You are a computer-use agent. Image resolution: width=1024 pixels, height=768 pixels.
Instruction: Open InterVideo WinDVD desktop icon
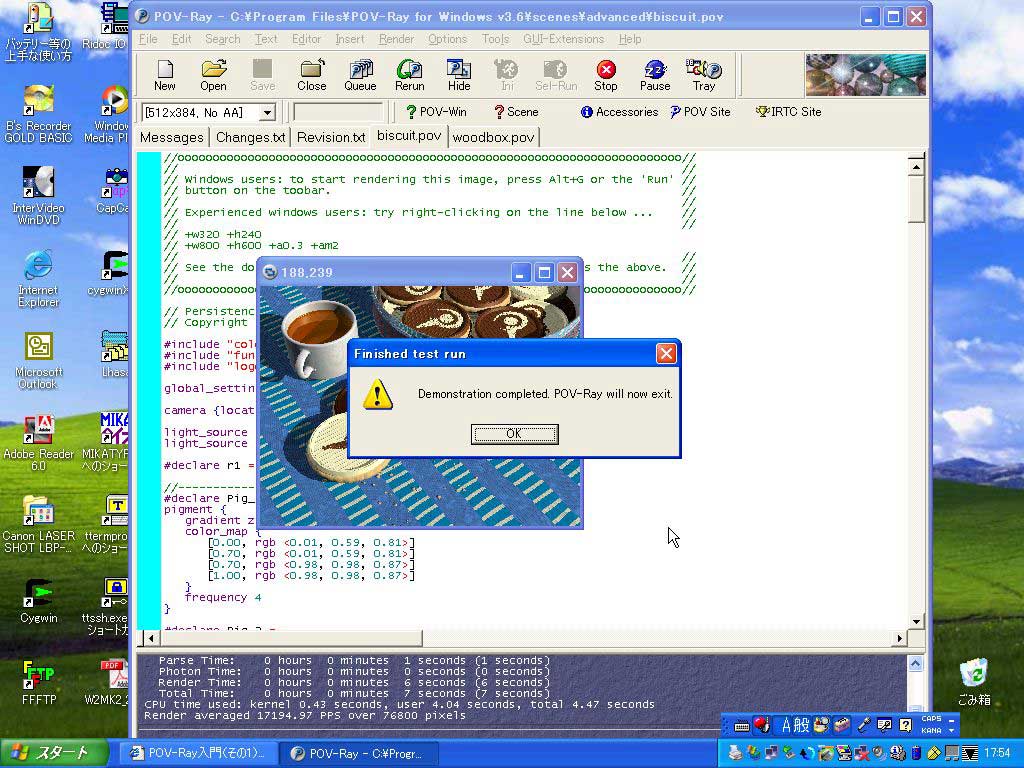click(38, 195)
